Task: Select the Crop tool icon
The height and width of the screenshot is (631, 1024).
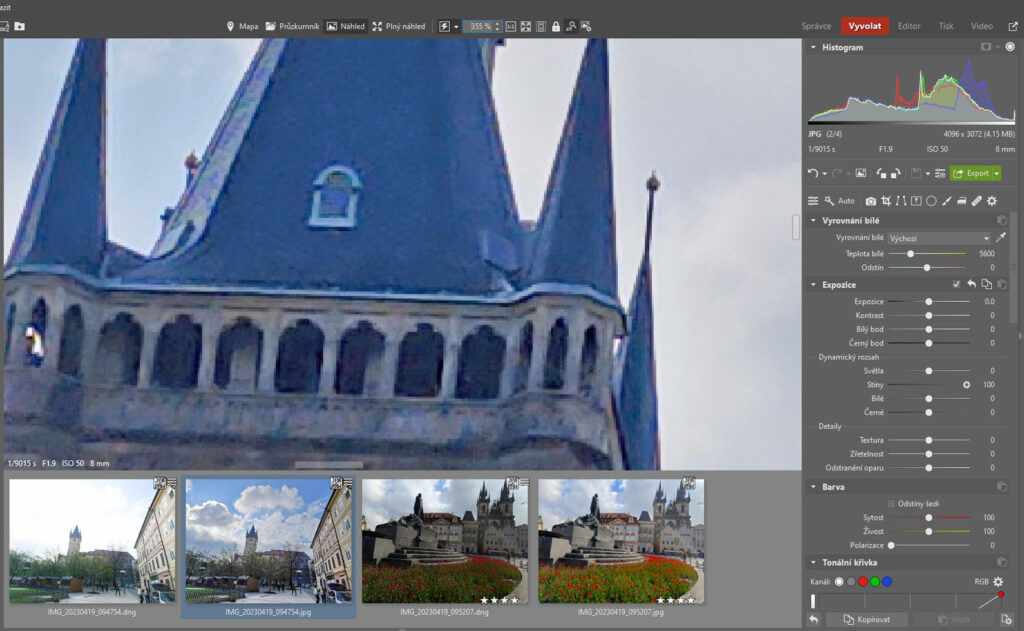Action: pyautogui.click(x=886, y=201)
